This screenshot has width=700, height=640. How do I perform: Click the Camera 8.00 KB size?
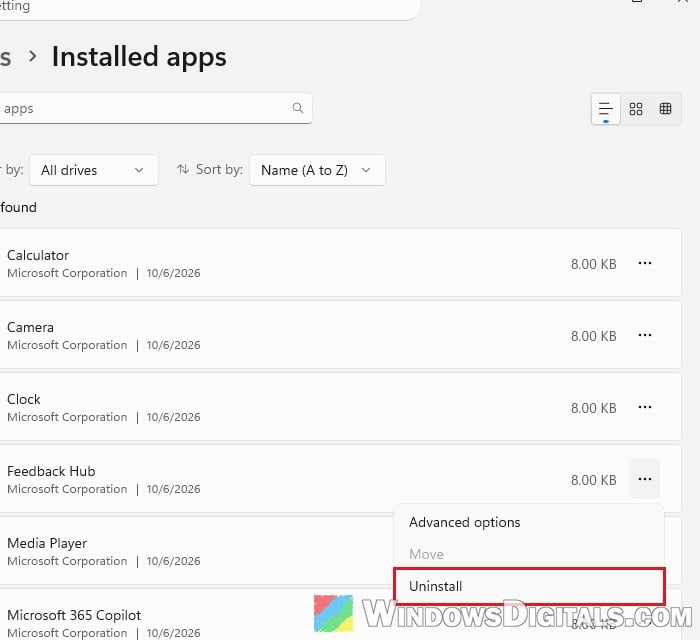point(593,336)
